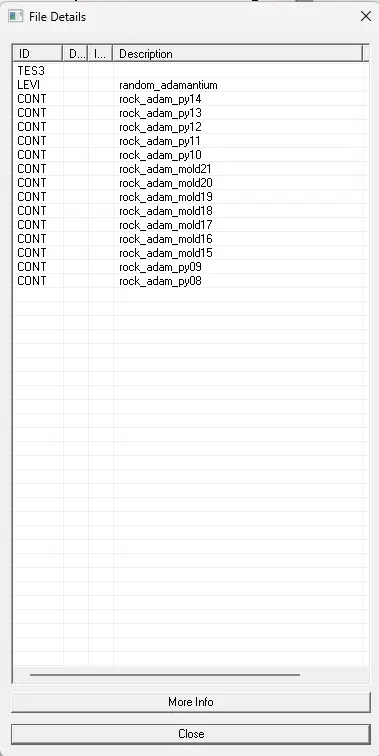Sort by the Description column header
379x756 pixels.
(x=238, y=54)
